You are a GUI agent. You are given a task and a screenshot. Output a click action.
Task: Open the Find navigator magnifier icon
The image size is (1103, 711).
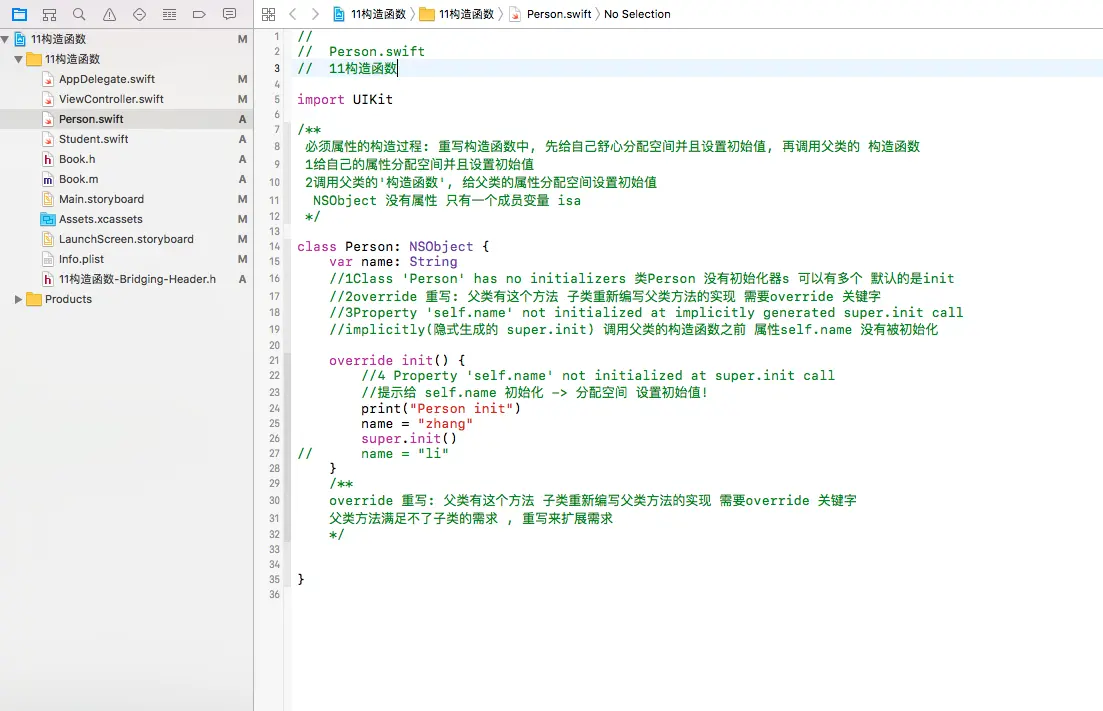point(79,14)
